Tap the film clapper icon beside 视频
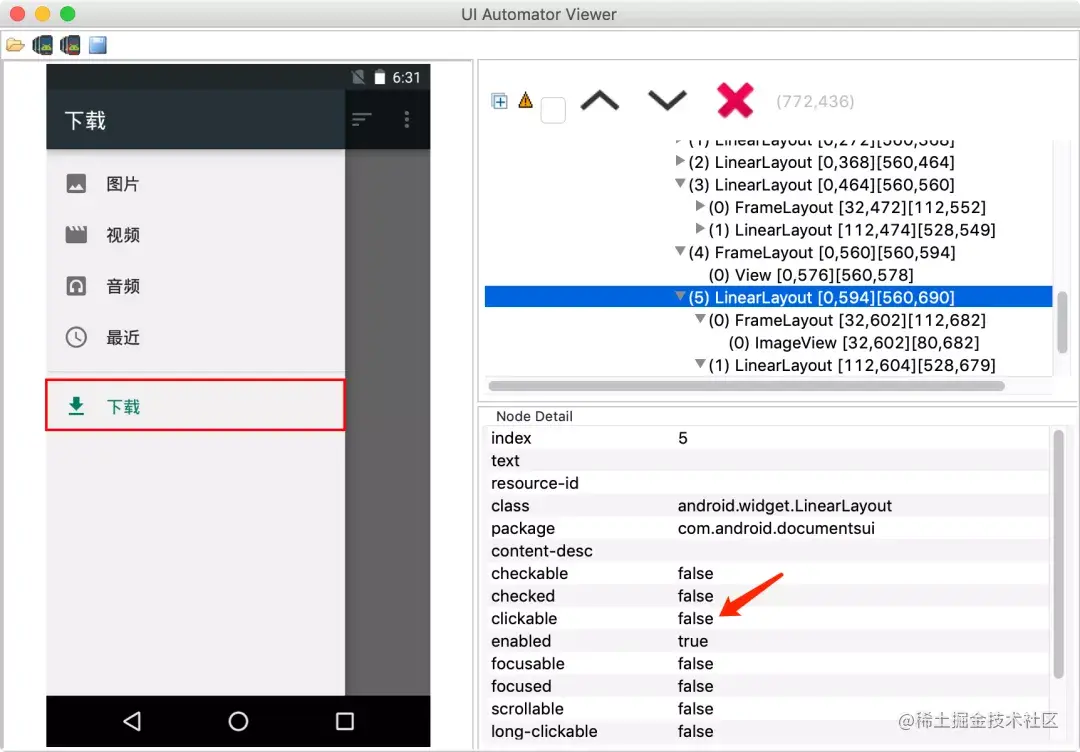 tap(76, 235)
